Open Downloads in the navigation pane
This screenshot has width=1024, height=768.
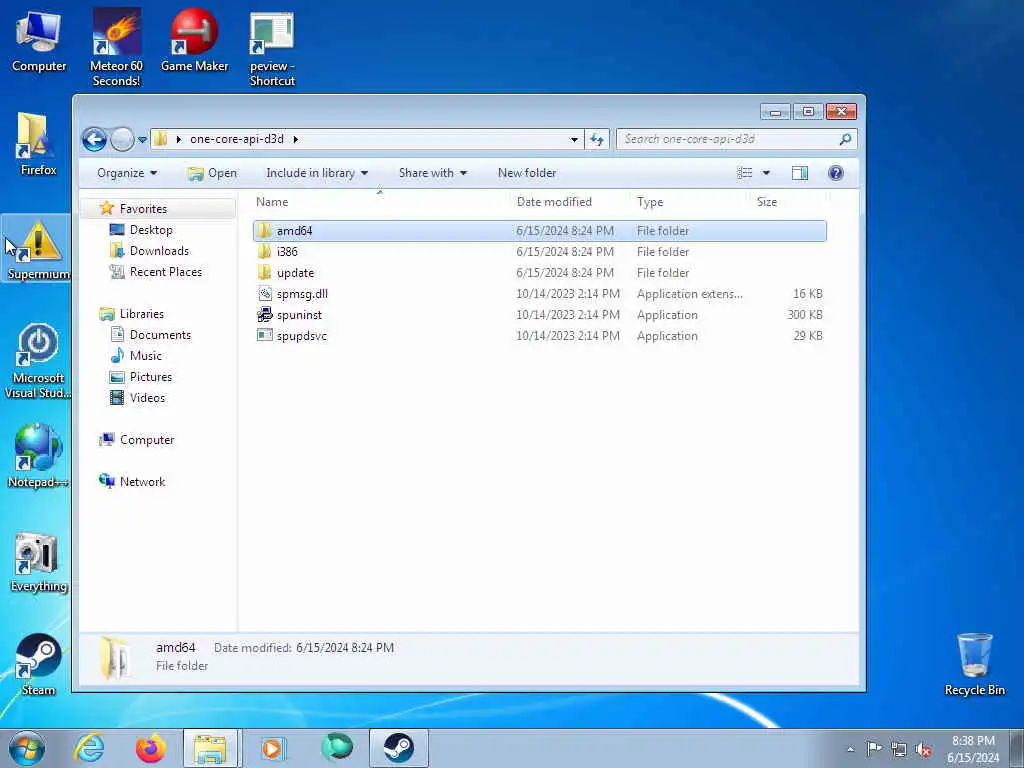159,251
